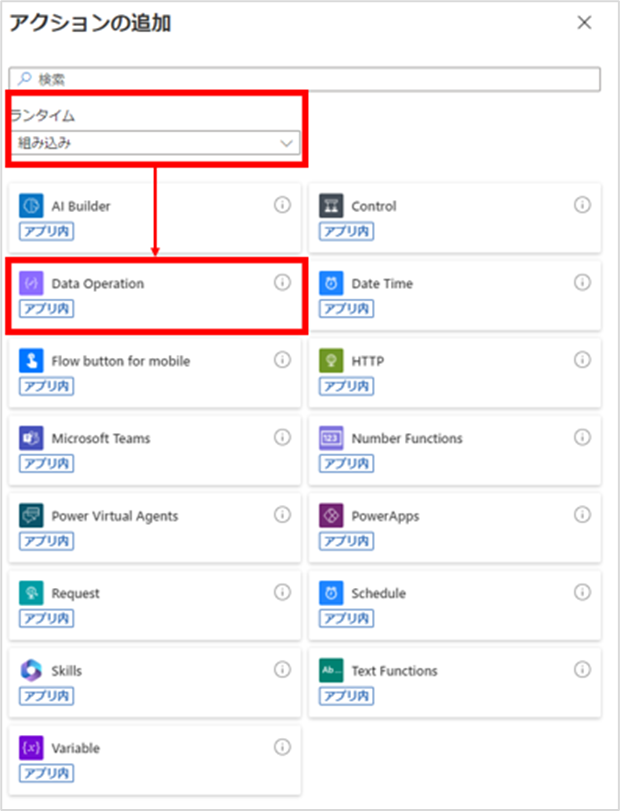This screenshot has width=620, height=811.
Task: Select the HTTP label text
Action: click(368, 361)
